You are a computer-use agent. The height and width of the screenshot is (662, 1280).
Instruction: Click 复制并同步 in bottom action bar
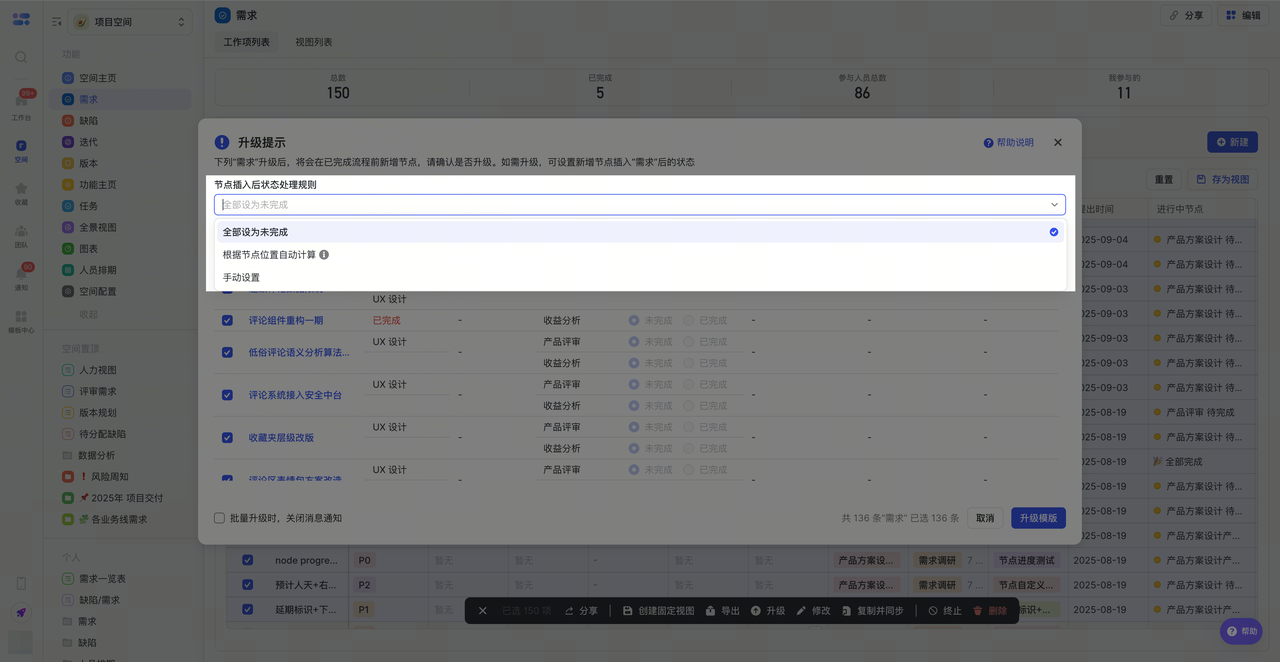click(x=872, y=610)
